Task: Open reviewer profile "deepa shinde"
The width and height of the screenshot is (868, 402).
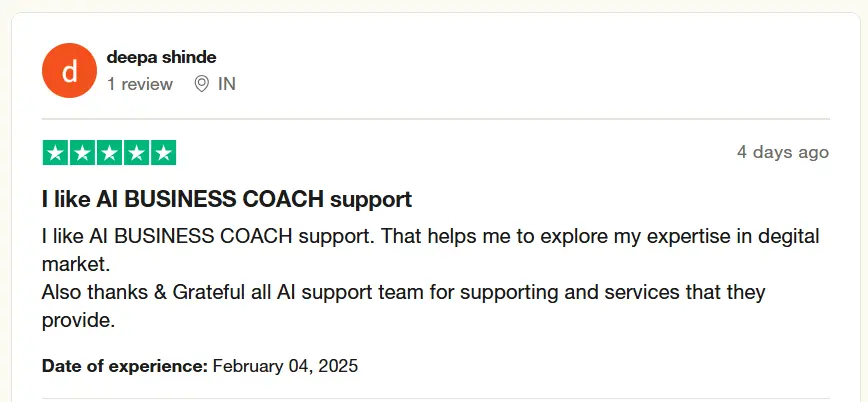Action: tap(161, 57)
